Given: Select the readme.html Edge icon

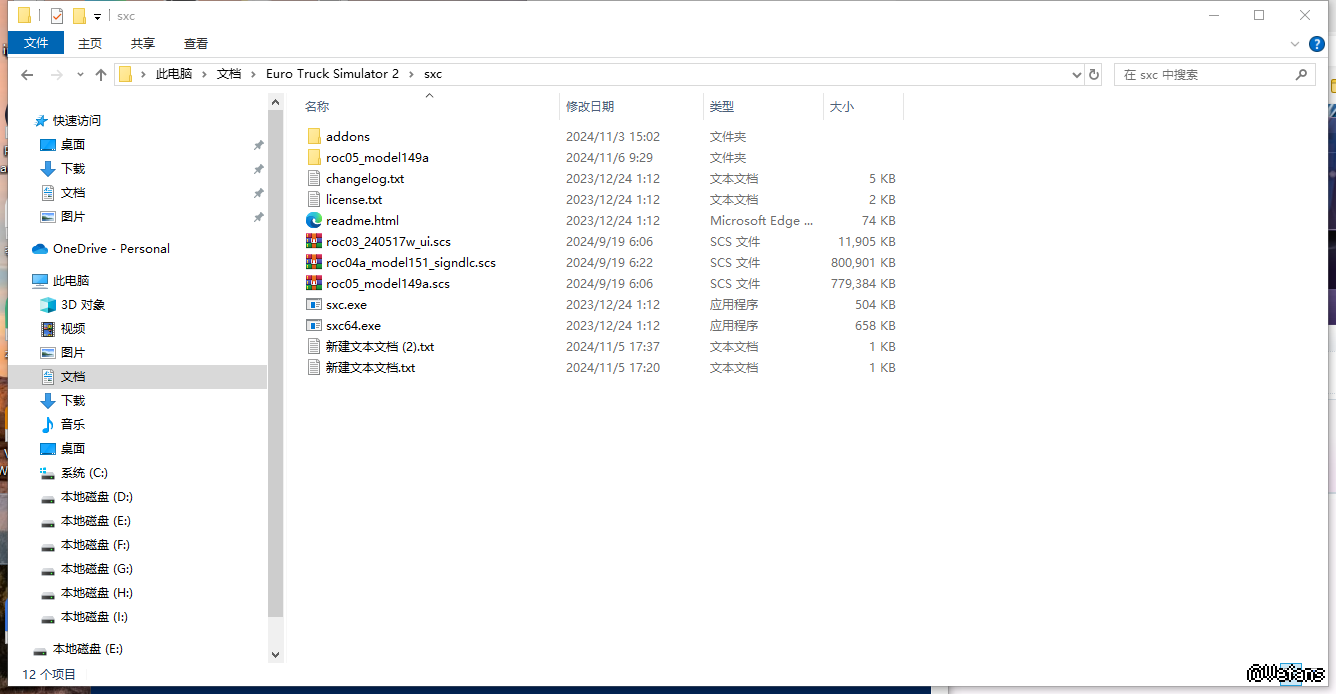Looking at the screenshot, I should 314,220.
